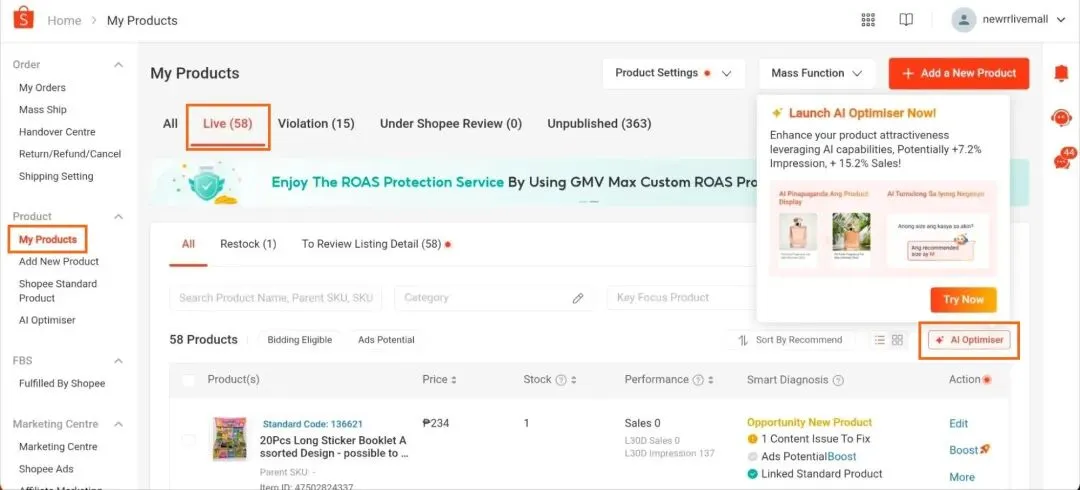1080x490 pixels.
Task: Select the 20Pcs Long Sticker Booklet checkbox
Action: pyautogui.click(x=189, y=440)
